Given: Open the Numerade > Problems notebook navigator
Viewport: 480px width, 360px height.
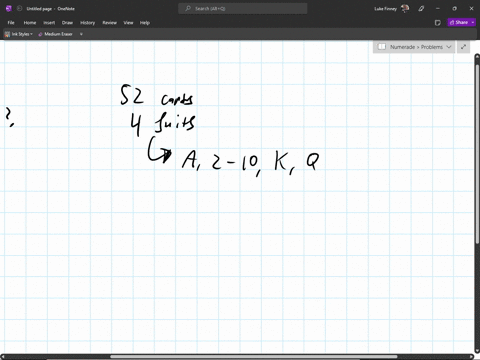Looking at the screenshot, I should pyautogui.click(x=414, y=47).
